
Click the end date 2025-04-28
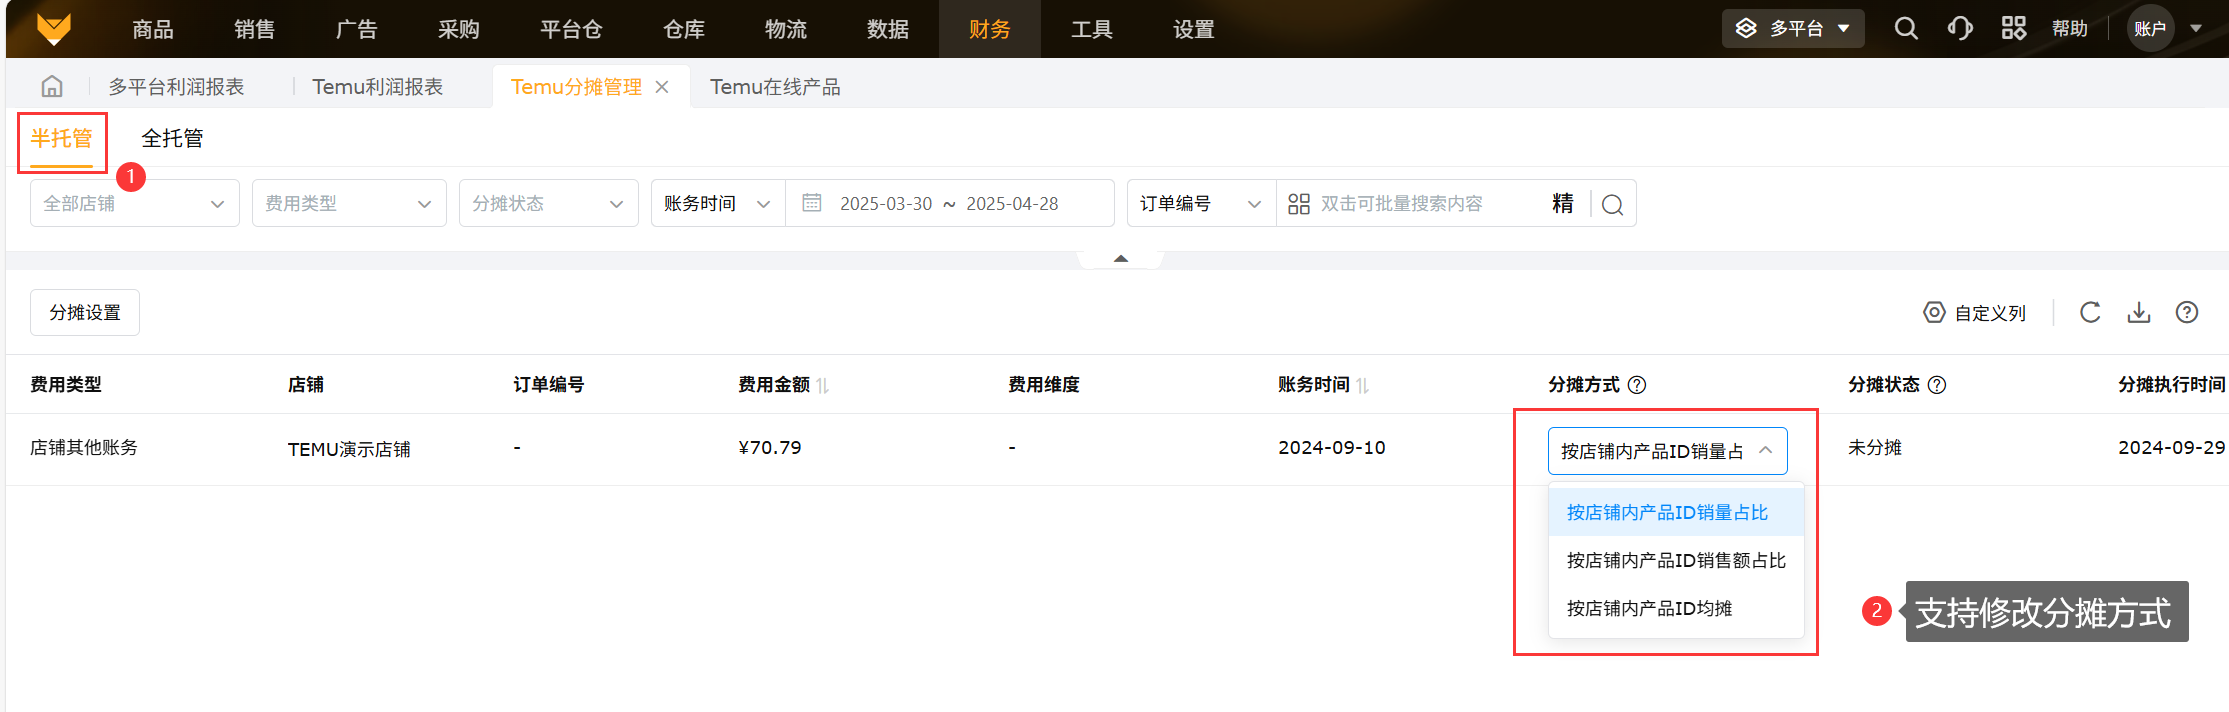pyautogui.click(x=1012, y=204)
